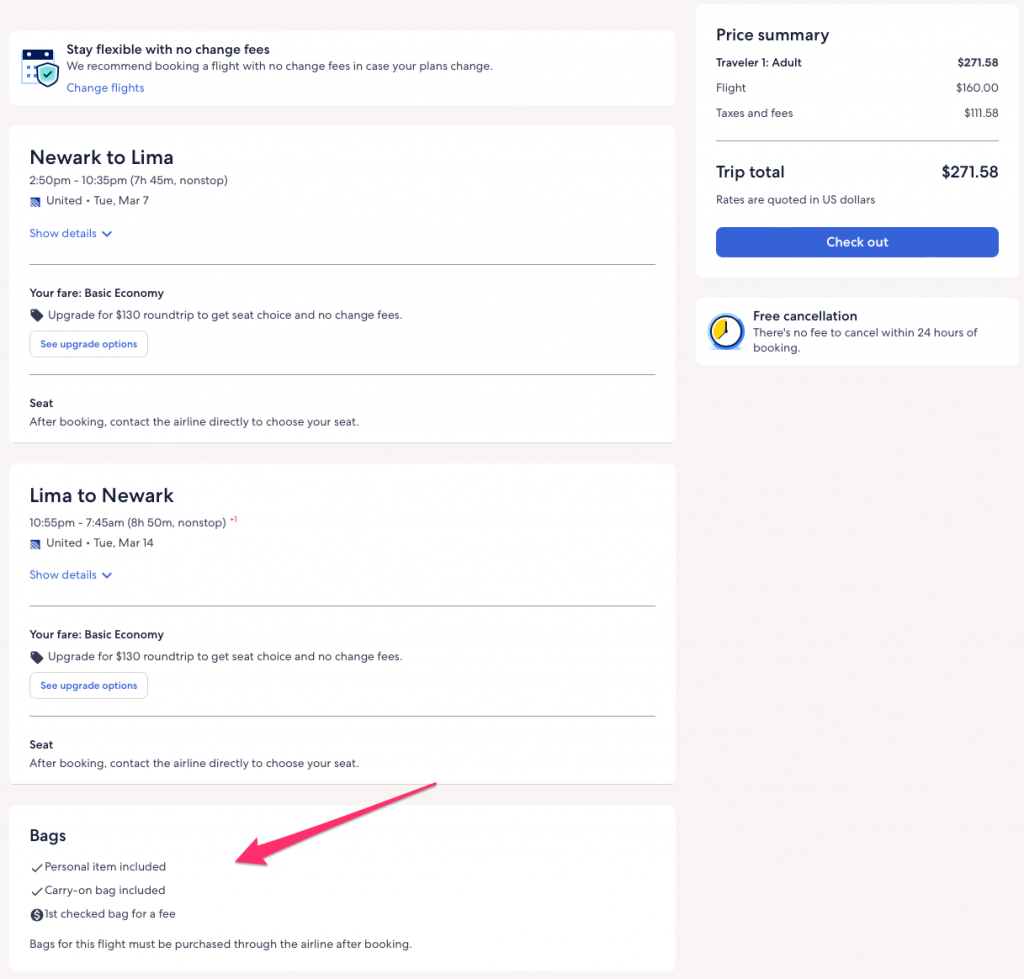Expand Show details for Lima to Newark flight
This screenshot has height=979, width=1024.
(x=70, y=575)
